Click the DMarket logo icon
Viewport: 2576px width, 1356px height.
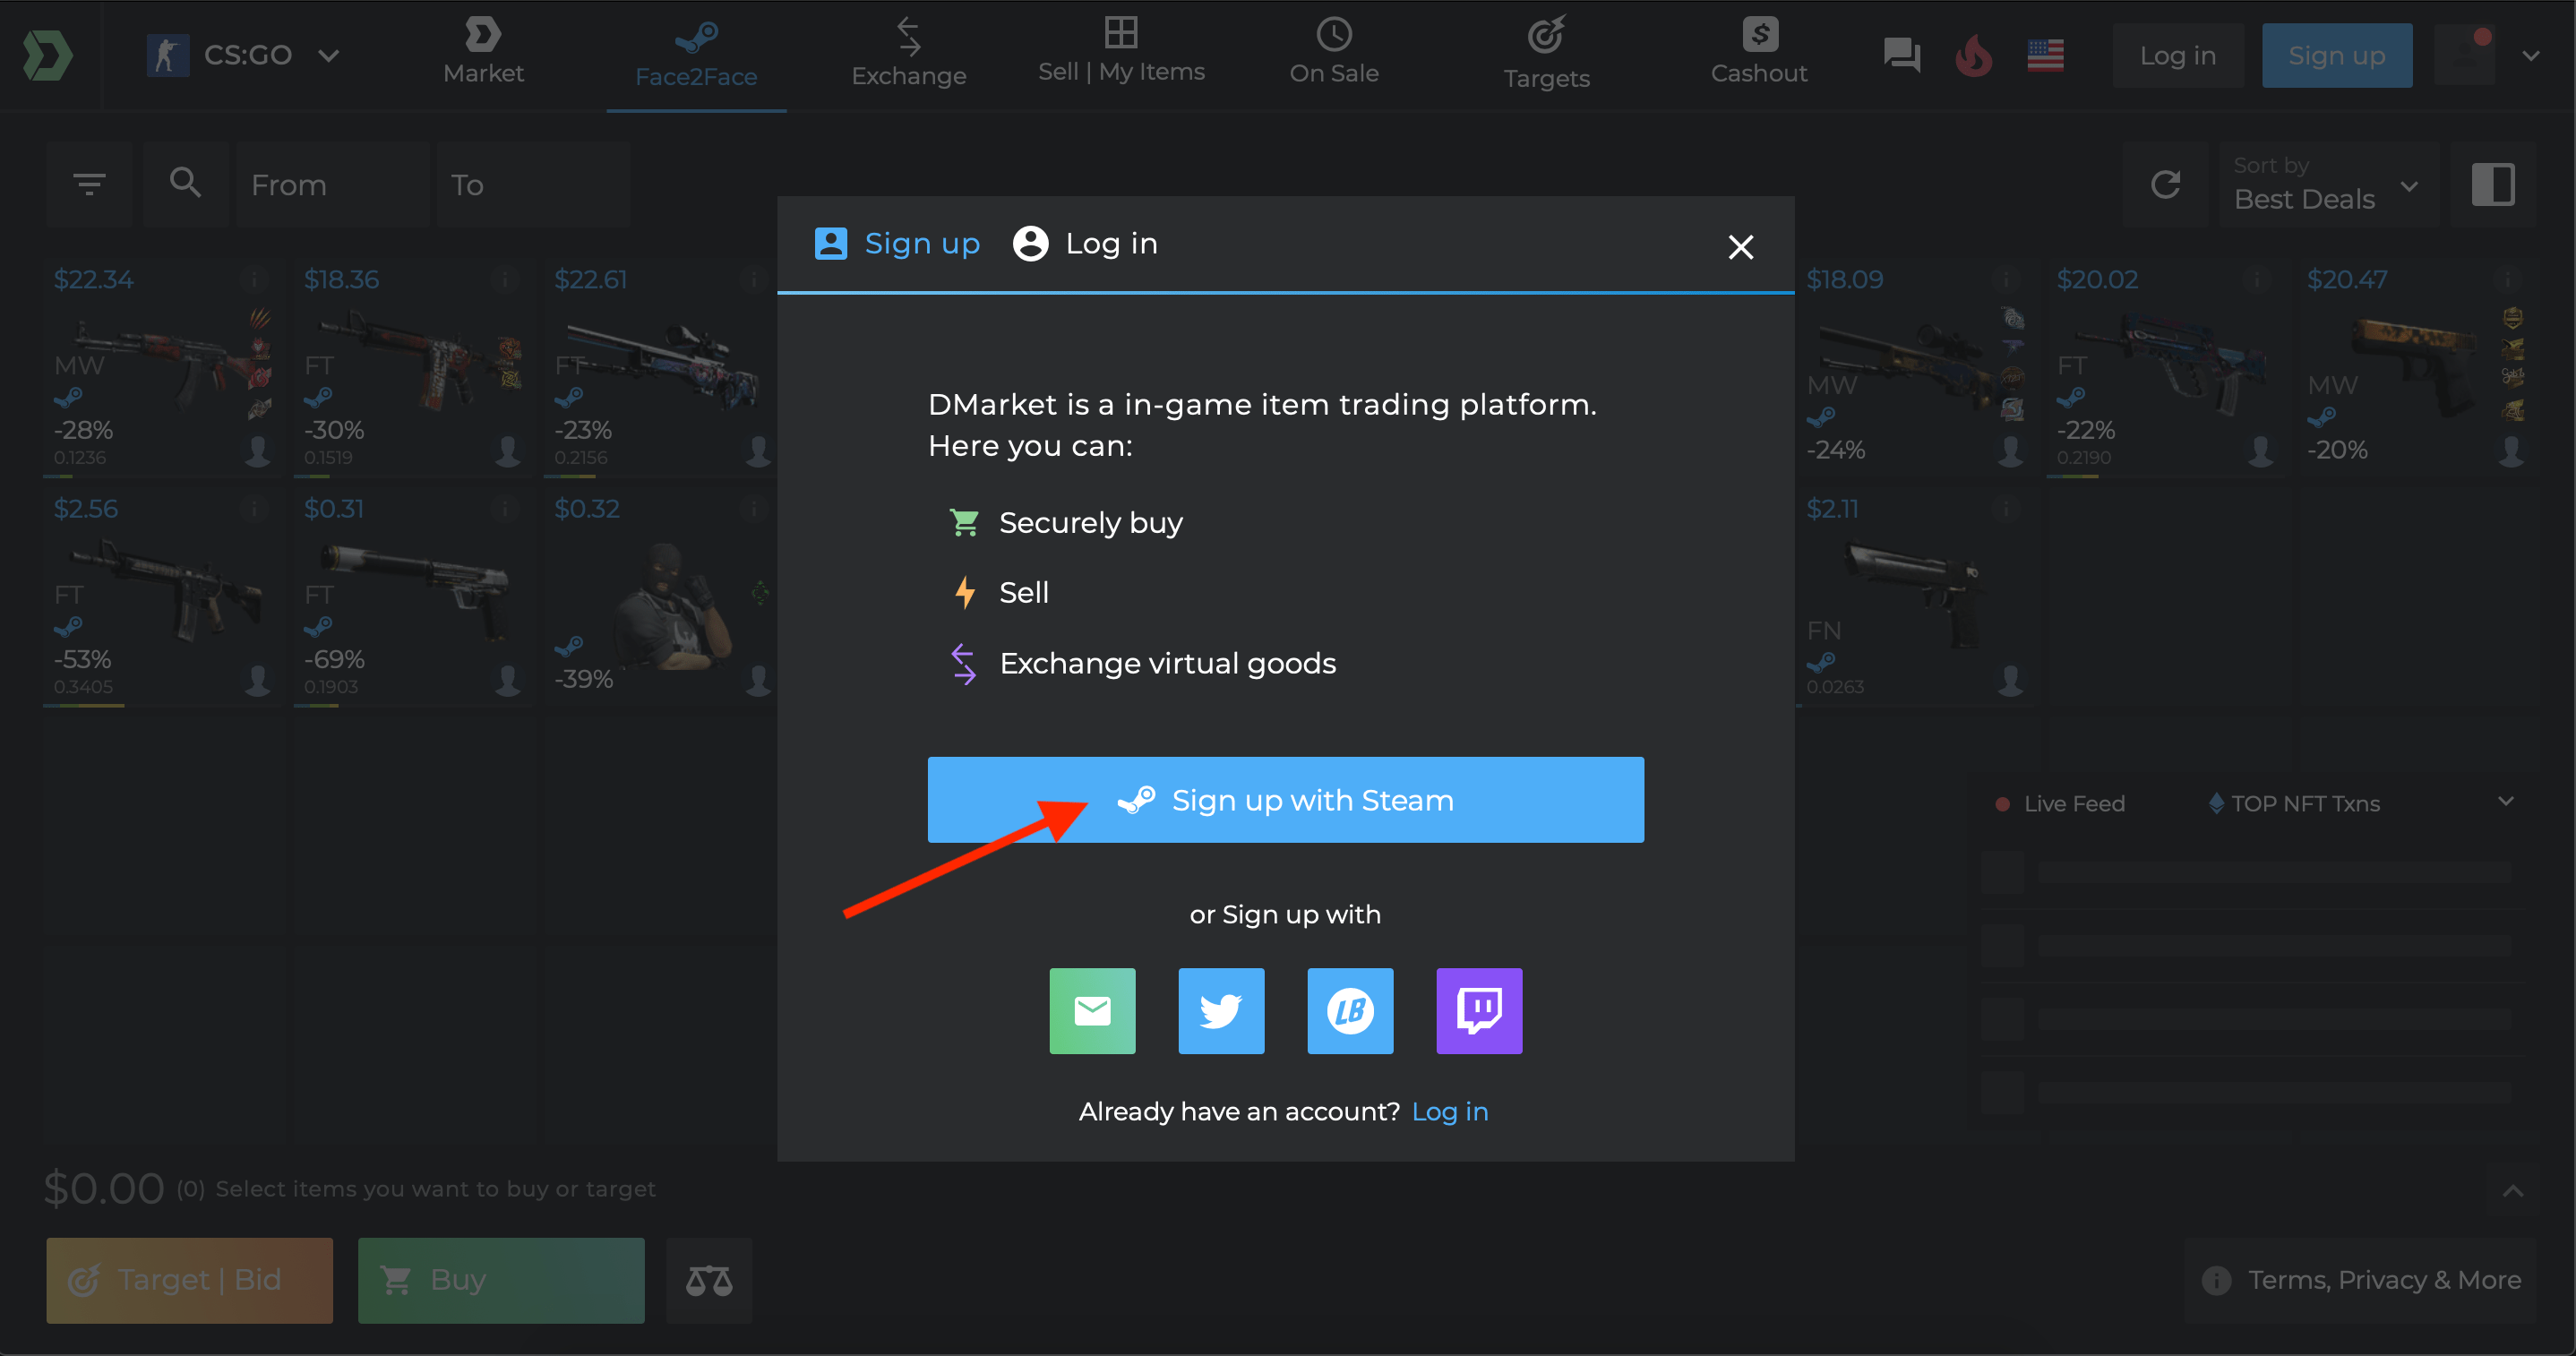click(x=48, y=56)
